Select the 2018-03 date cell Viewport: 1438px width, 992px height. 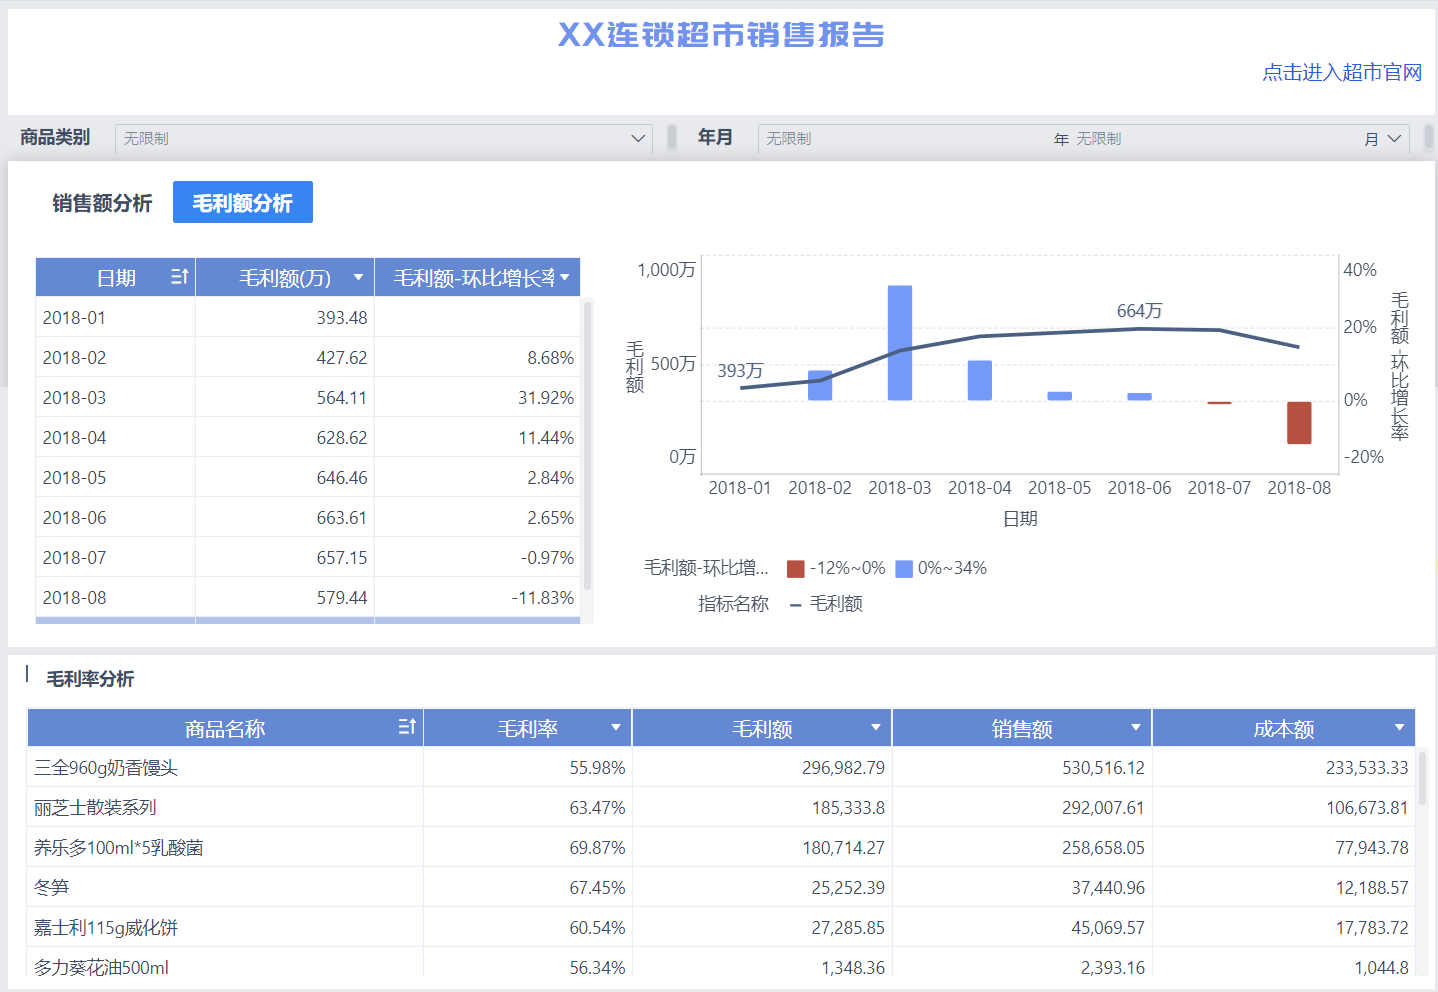[115, 397]
